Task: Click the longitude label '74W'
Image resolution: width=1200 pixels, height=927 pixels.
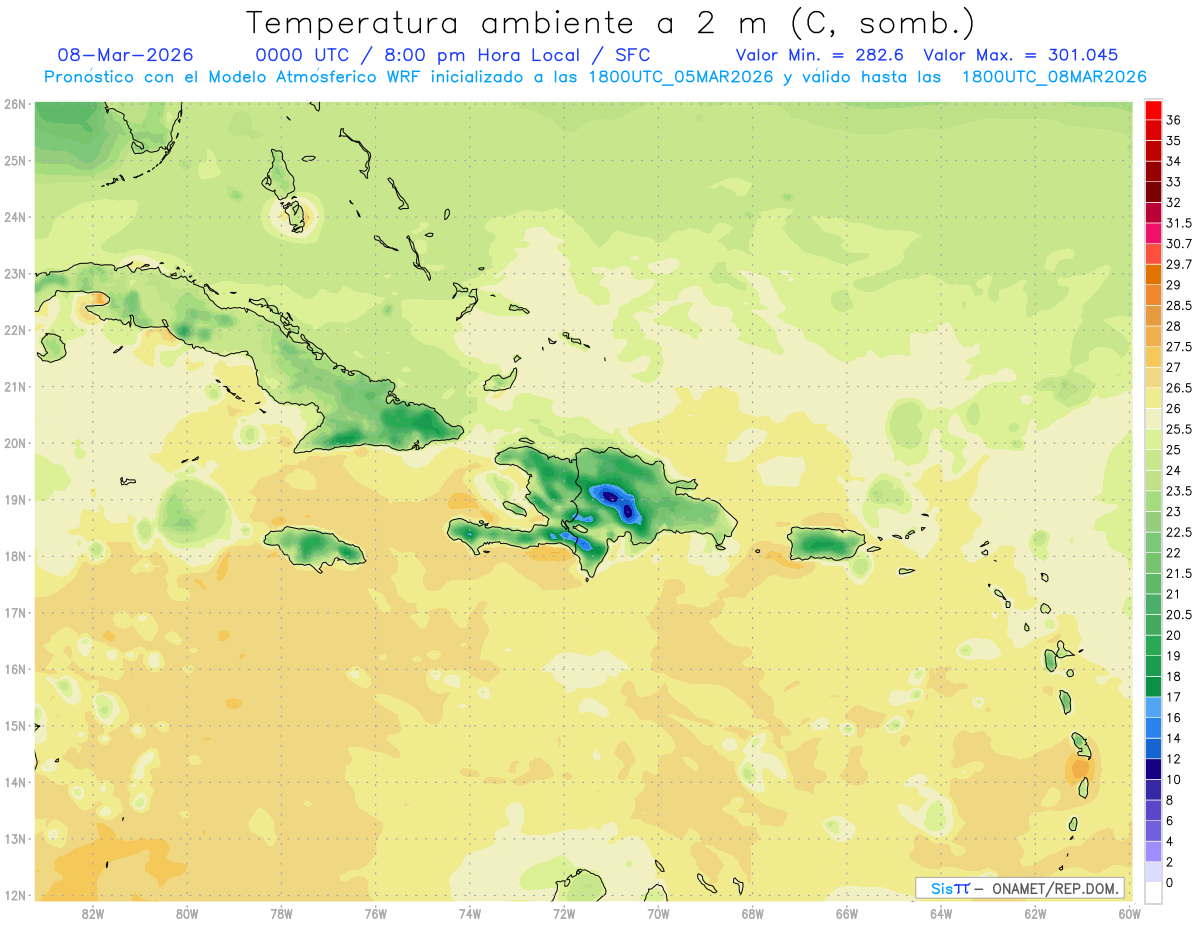Action: click(x=469, y=913)
